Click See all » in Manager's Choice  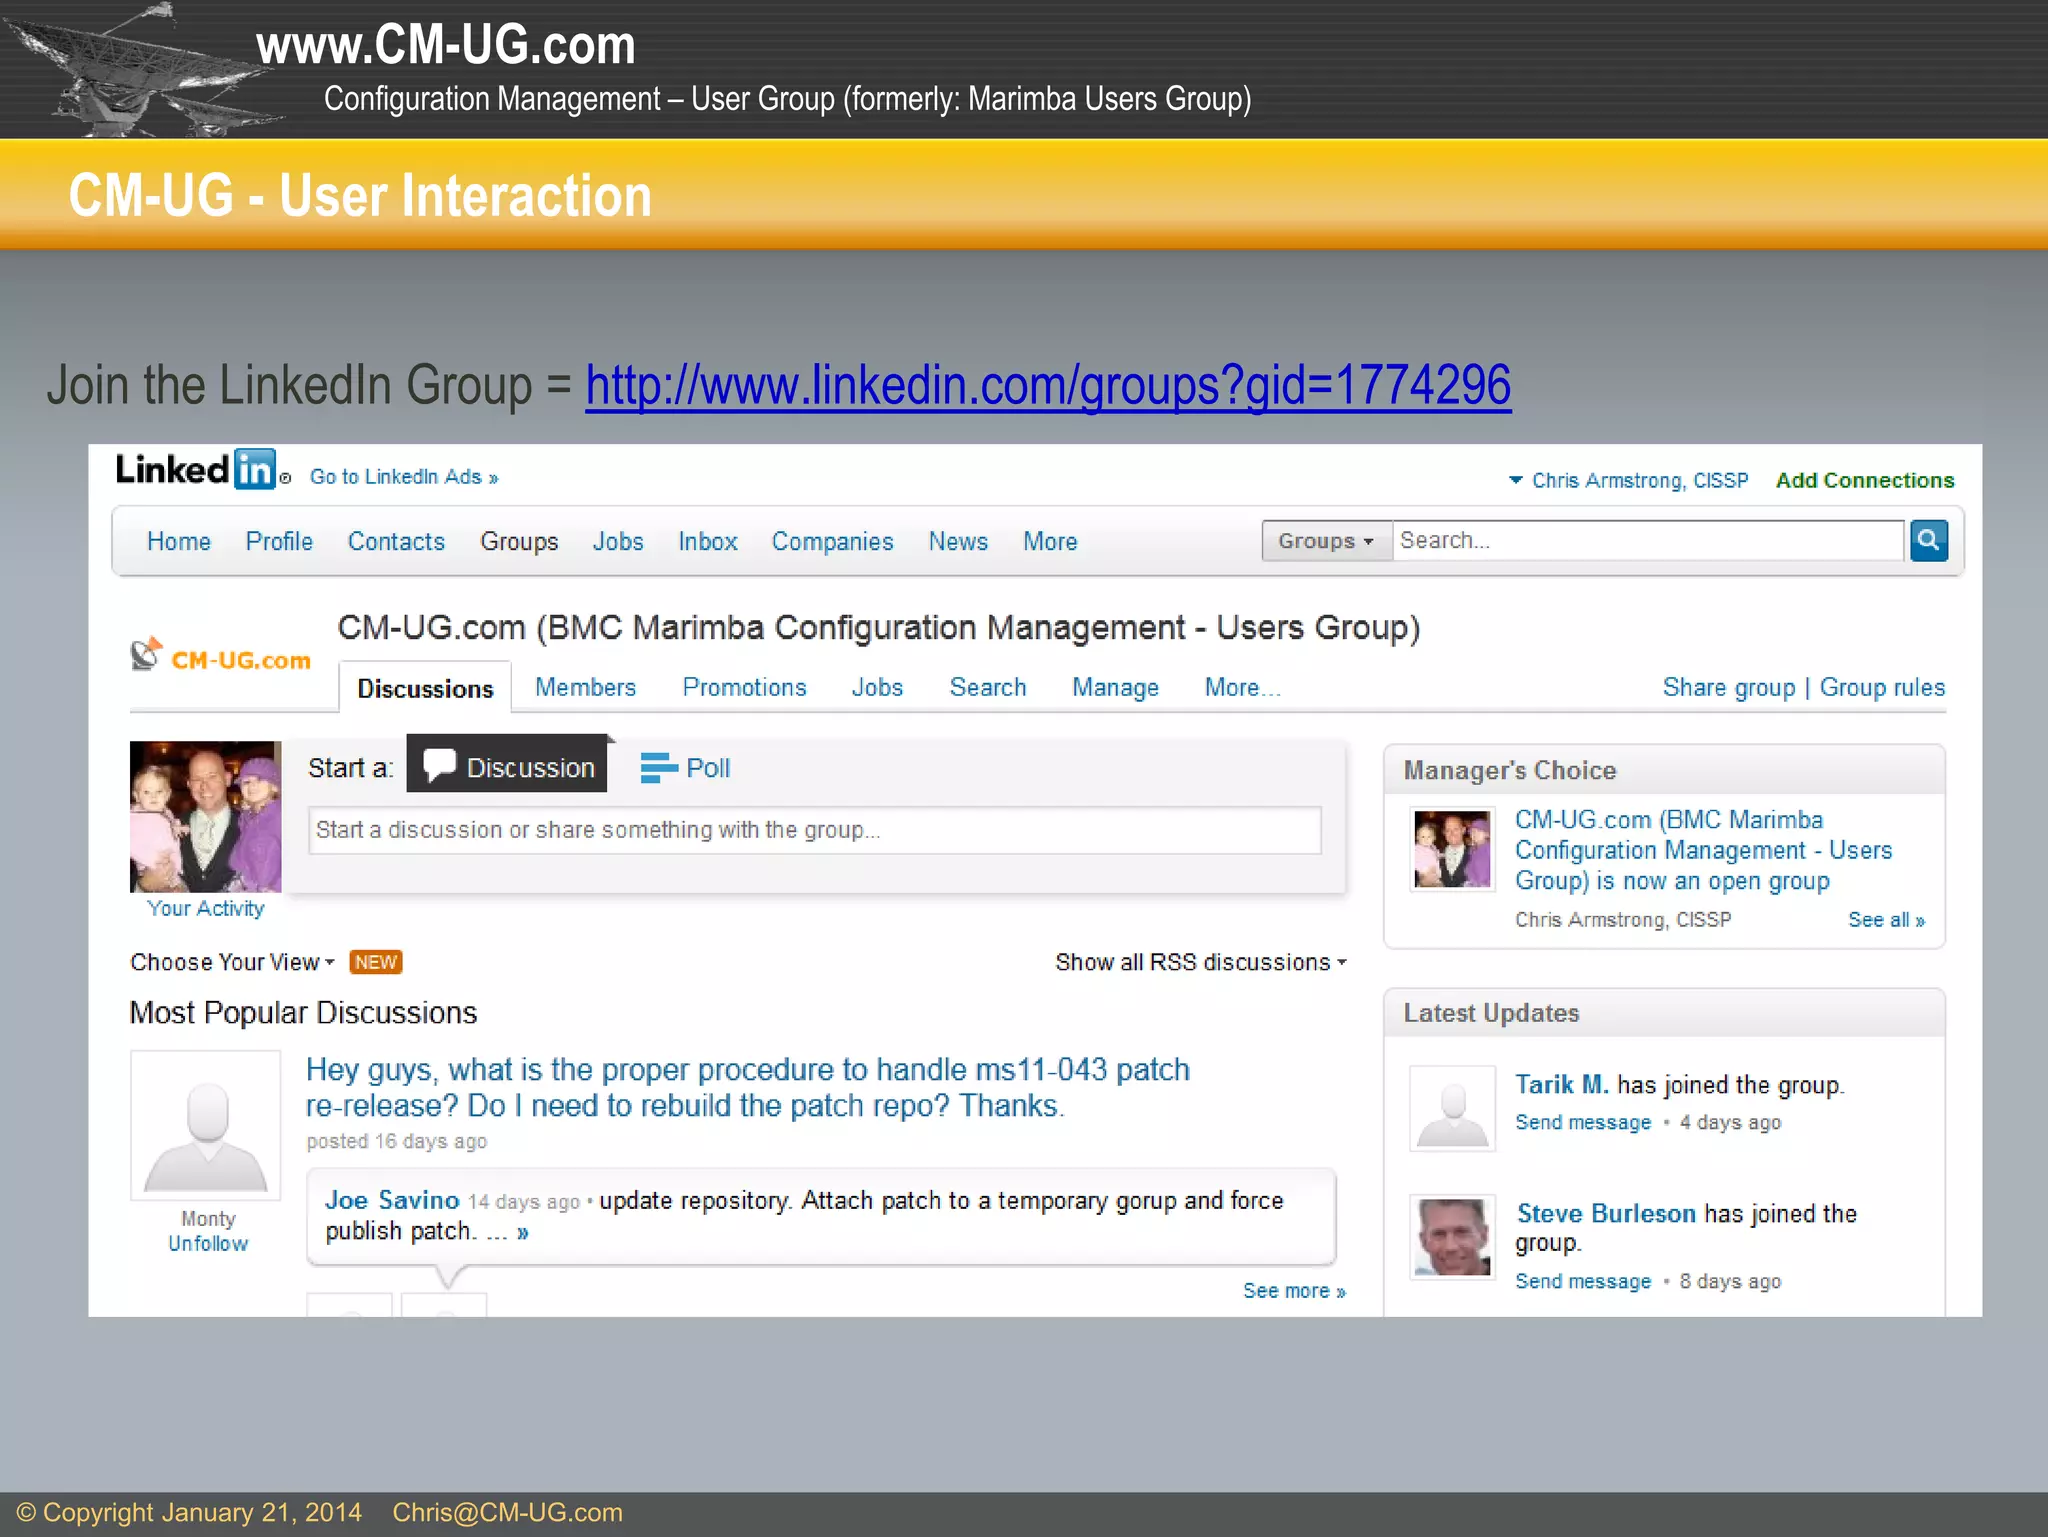[x=1886, y=920]
